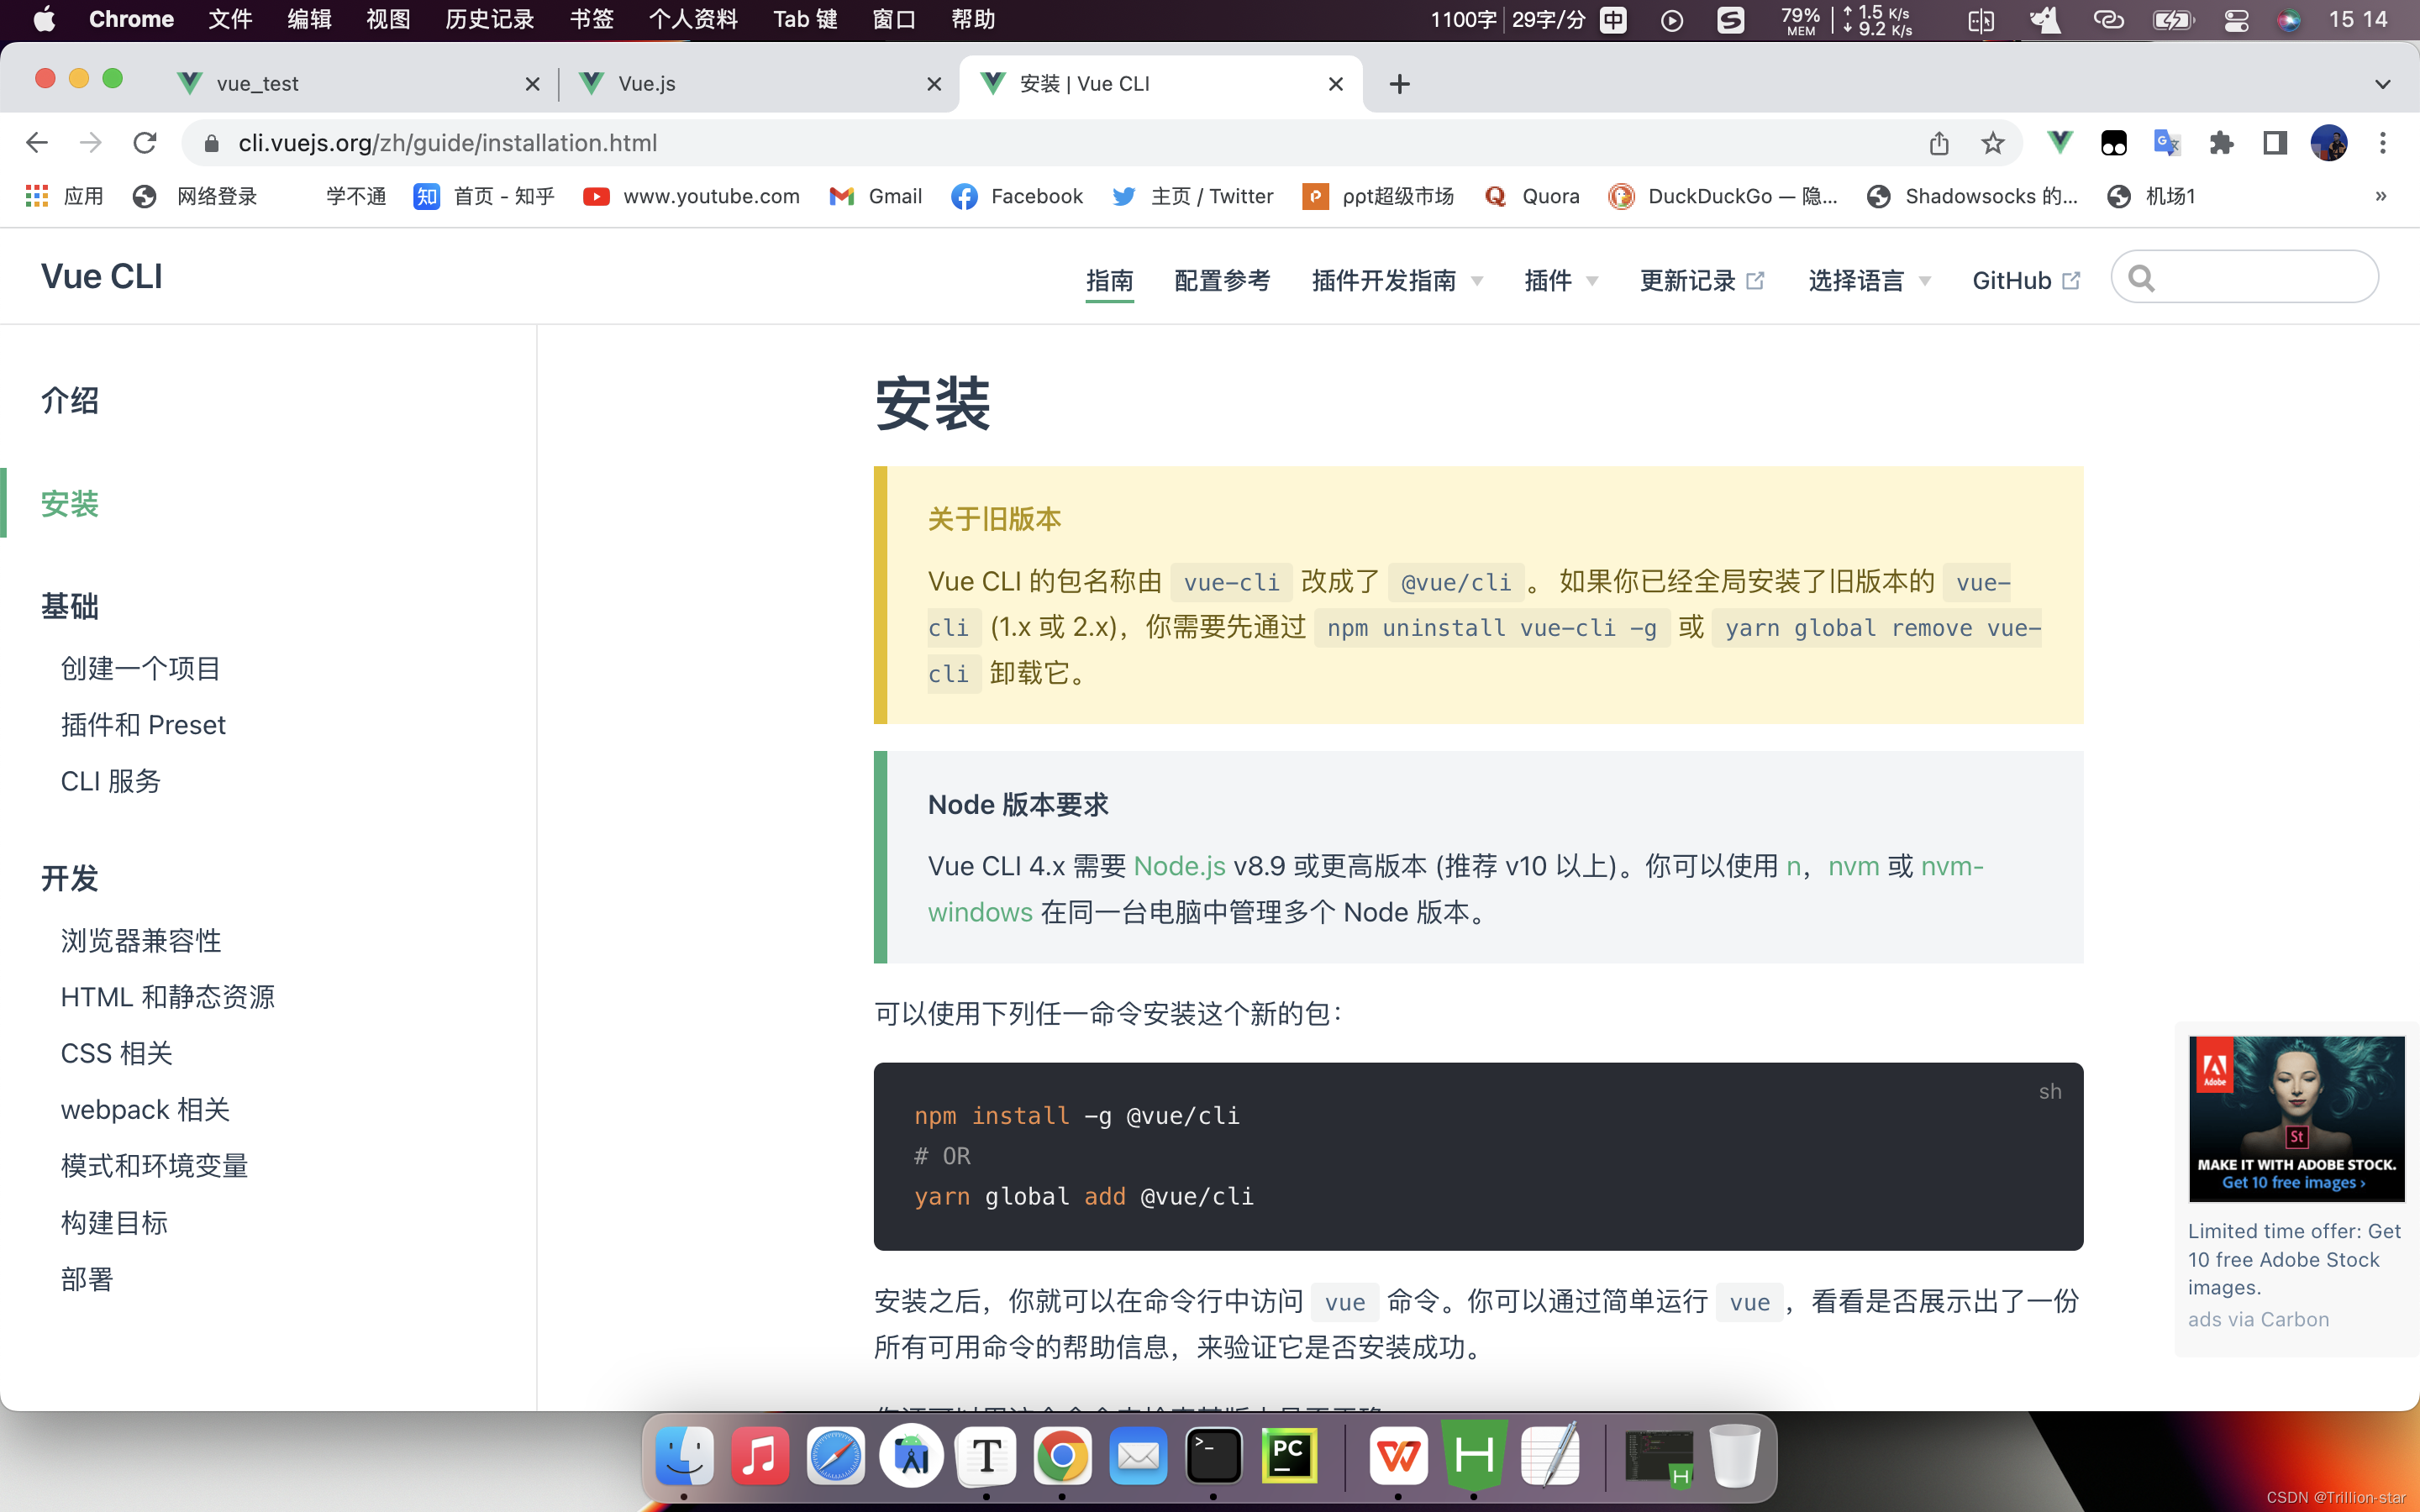Open 浏览器兼容性 in sidebar

click(x=141, y=941)
